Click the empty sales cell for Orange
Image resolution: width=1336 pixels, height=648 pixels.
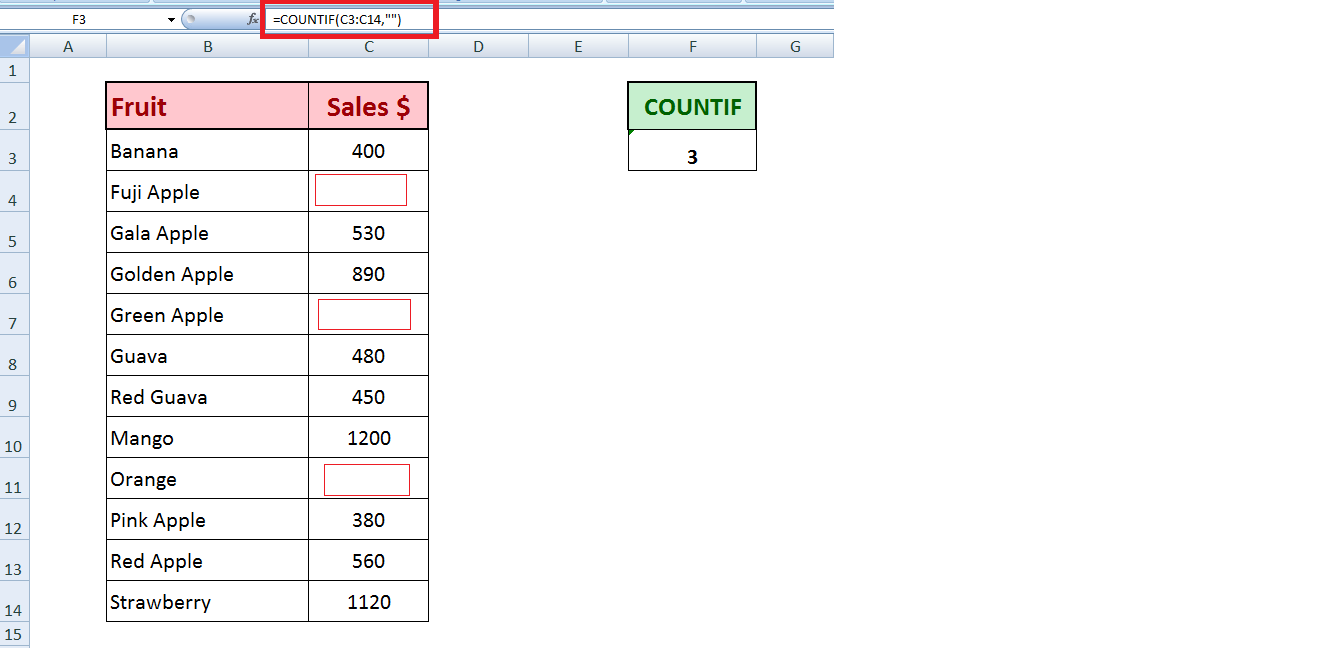coord(367,479)
